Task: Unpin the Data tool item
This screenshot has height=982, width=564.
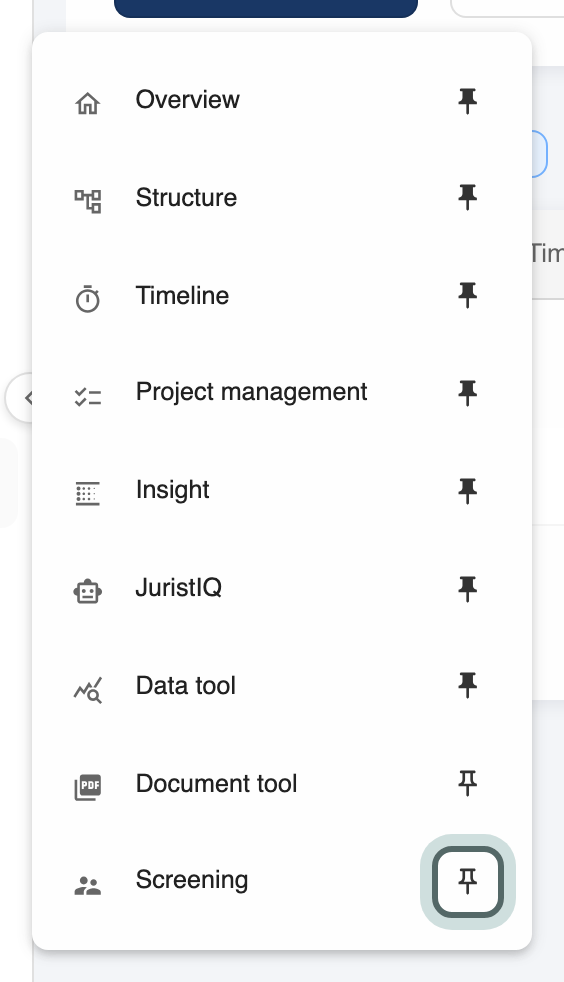Action: point(468,686)
